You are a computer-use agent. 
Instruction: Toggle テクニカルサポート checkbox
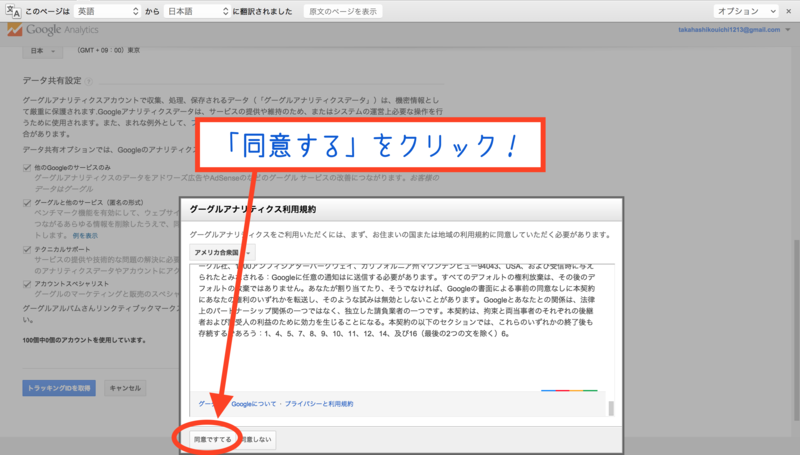27,250
